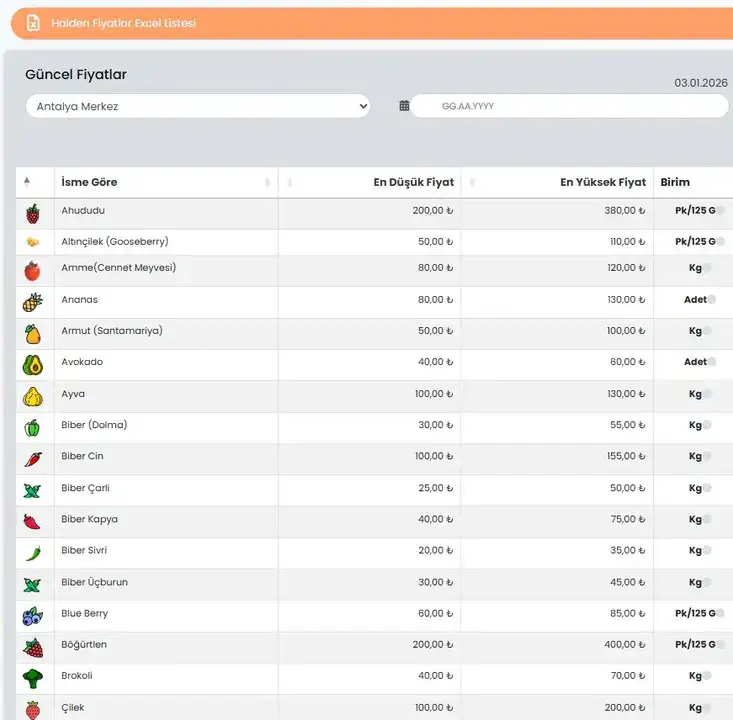
Task: Toggle the gray circle in Biber Sivri row
Action: pos(708,551)
